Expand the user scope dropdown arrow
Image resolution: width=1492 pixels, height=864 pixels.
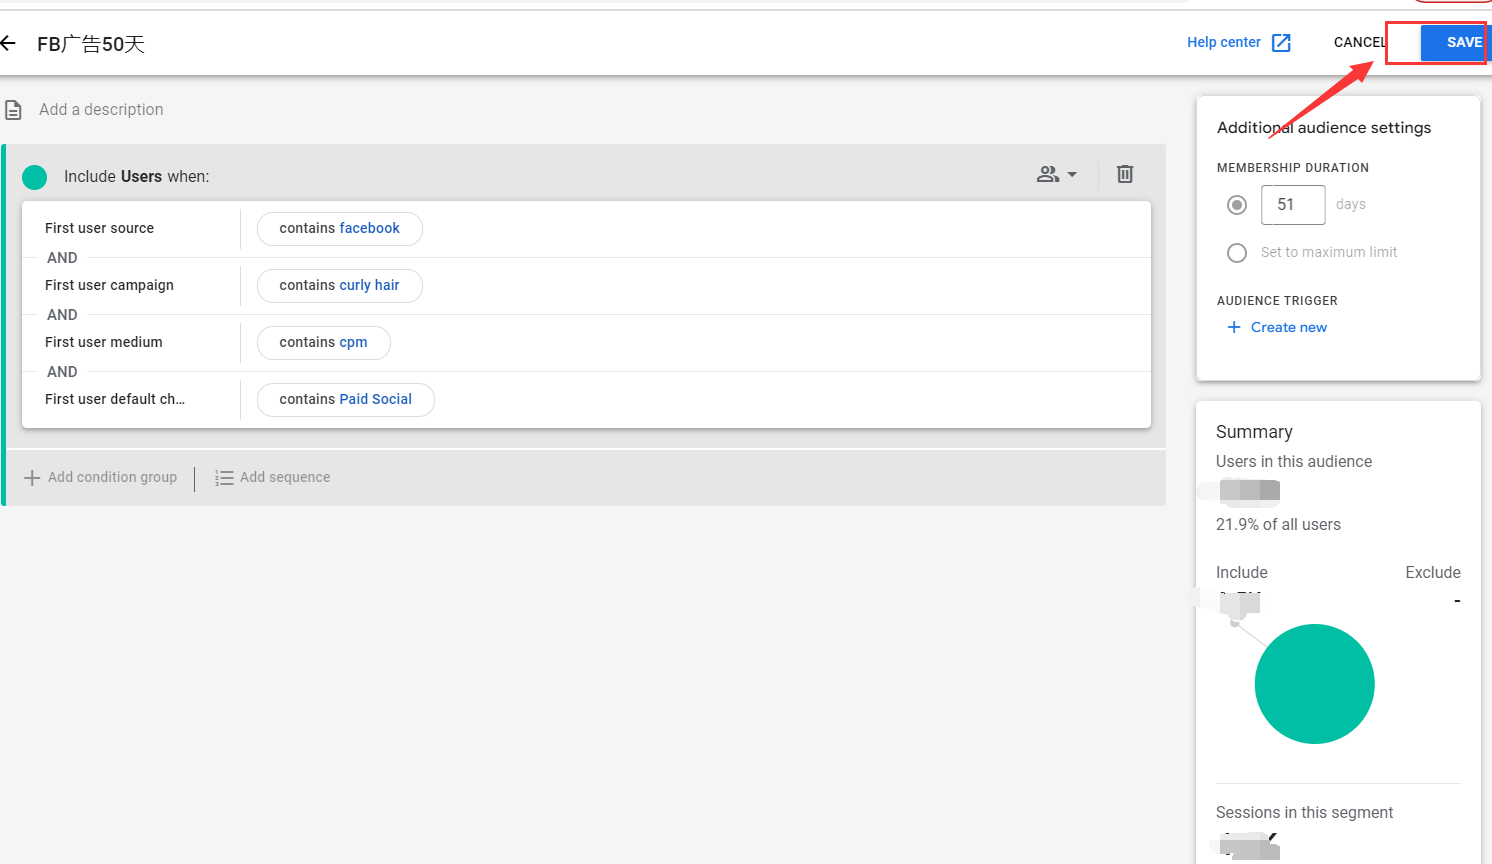1074,174
